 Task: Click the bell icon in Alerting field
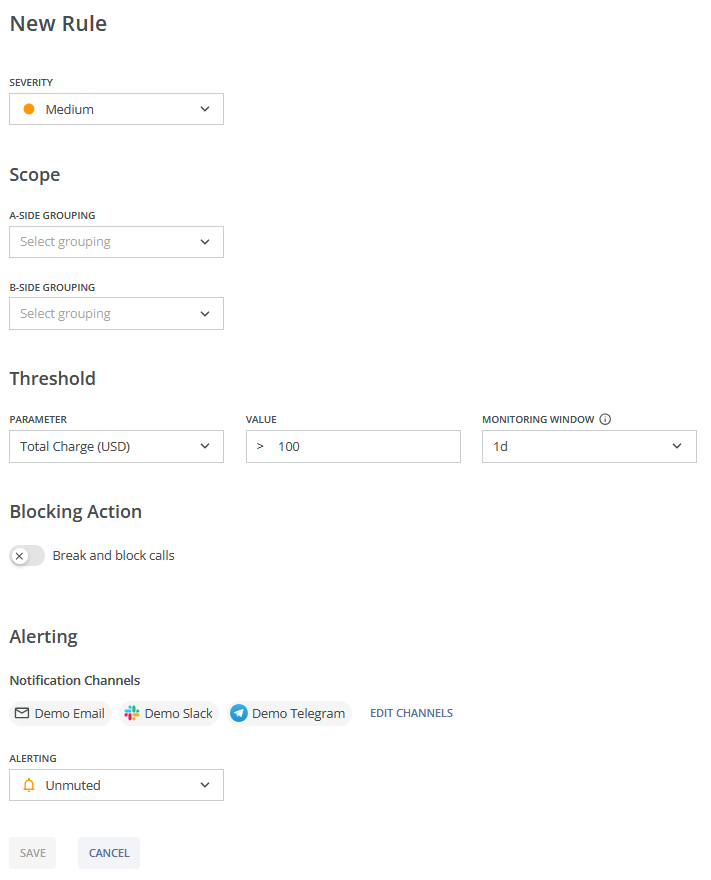pos(29,785)
